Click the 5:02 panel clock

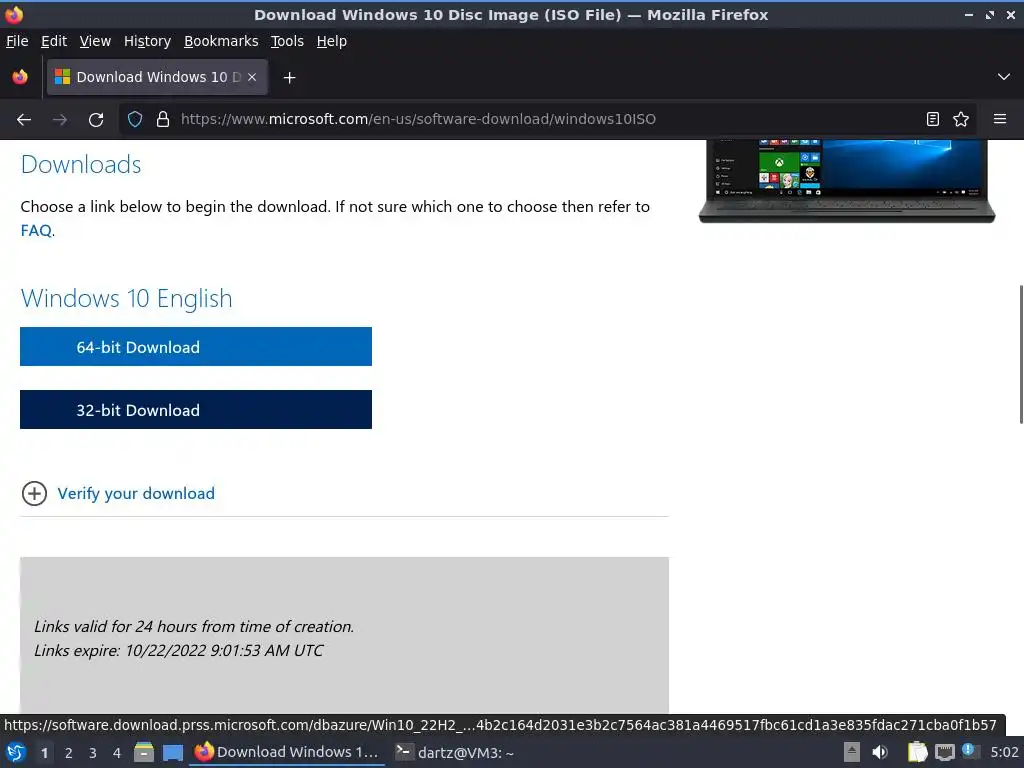point(1004,752)
